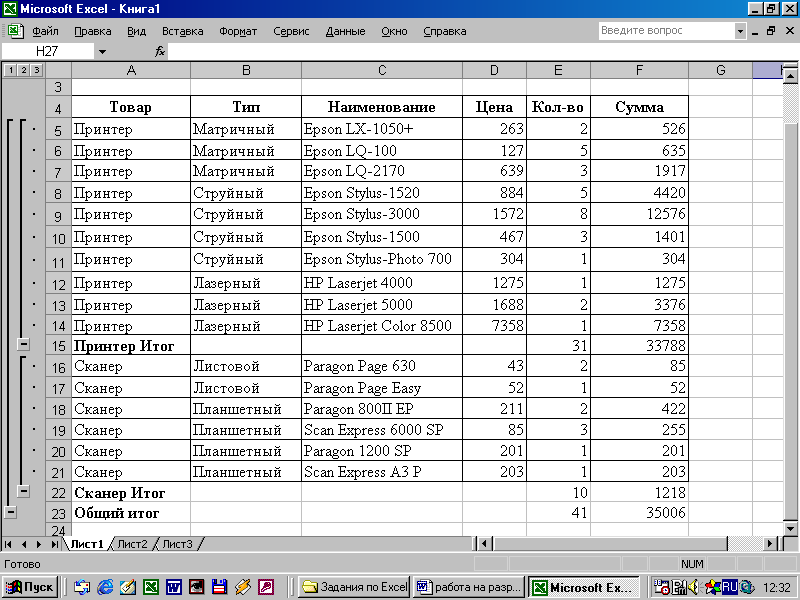800x600 pixels.
Task: Click the cell HP Laserjet Color 8500
Action: [382, 325]
